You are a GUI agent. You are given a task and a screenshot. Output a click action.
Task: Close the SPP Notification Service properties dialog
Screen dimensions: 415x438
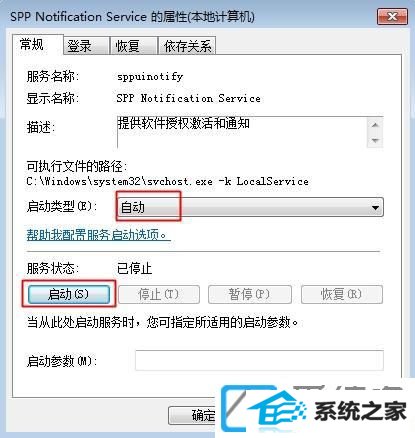click(x=392, y=17)
